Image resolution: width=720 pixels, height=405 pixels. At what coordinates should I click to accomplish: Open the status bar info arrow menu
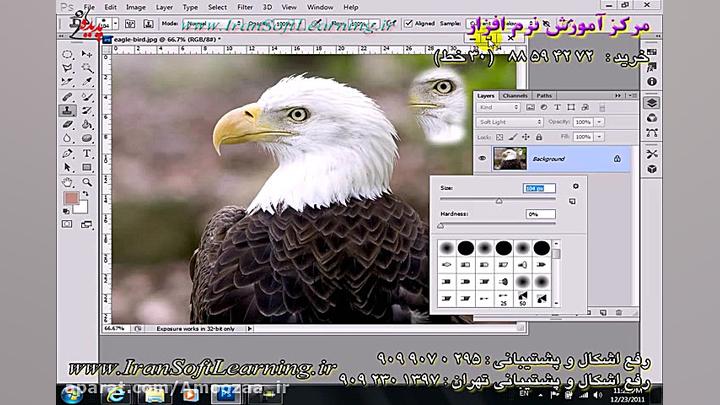(x=249, y=329)
